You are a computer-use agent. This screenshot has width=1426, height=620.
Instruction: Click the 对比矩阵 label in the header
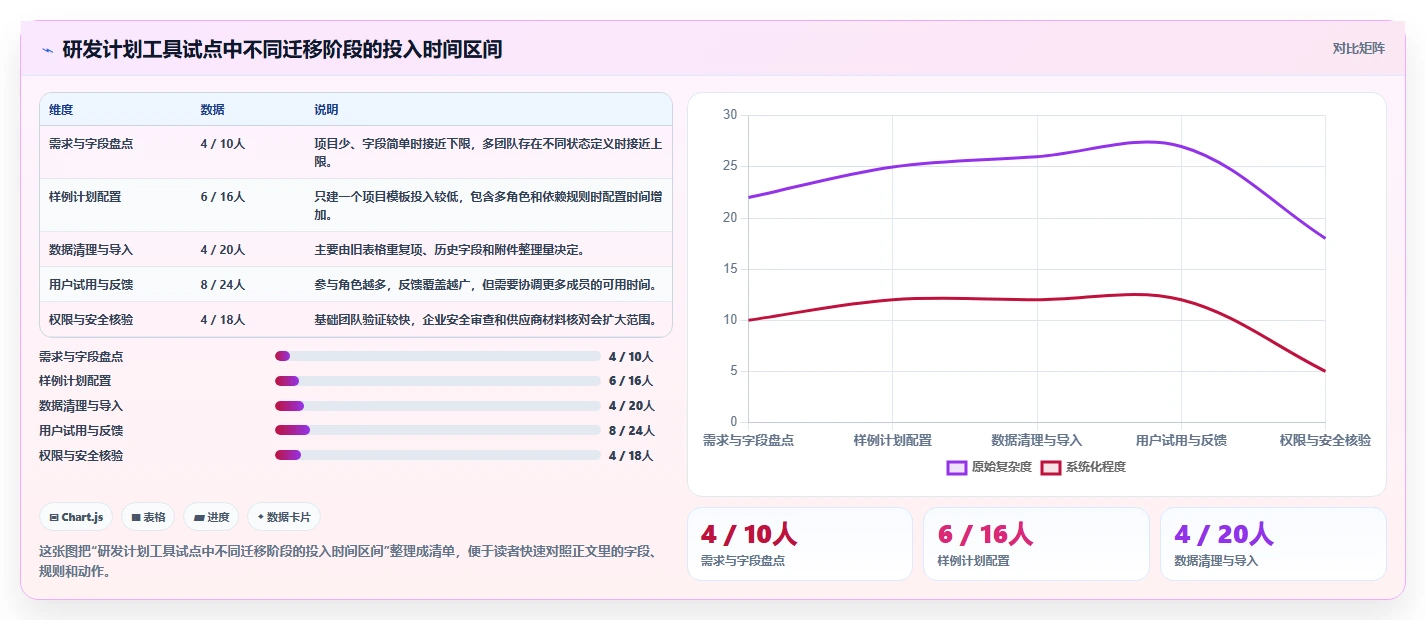click(x=1359, y=48)
